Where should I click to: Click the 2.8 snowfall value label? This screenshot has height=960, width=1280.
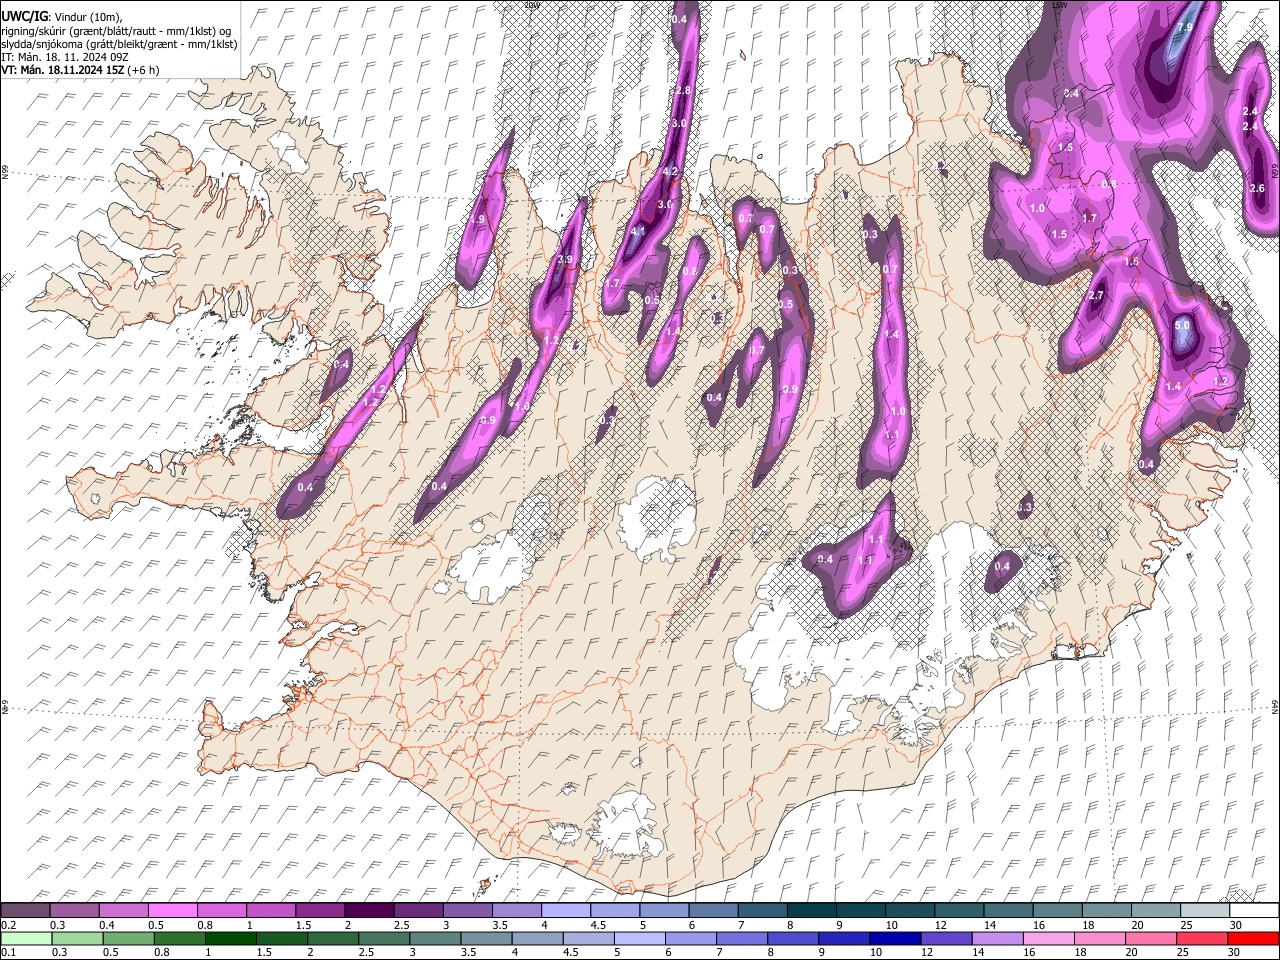(683, 91)
